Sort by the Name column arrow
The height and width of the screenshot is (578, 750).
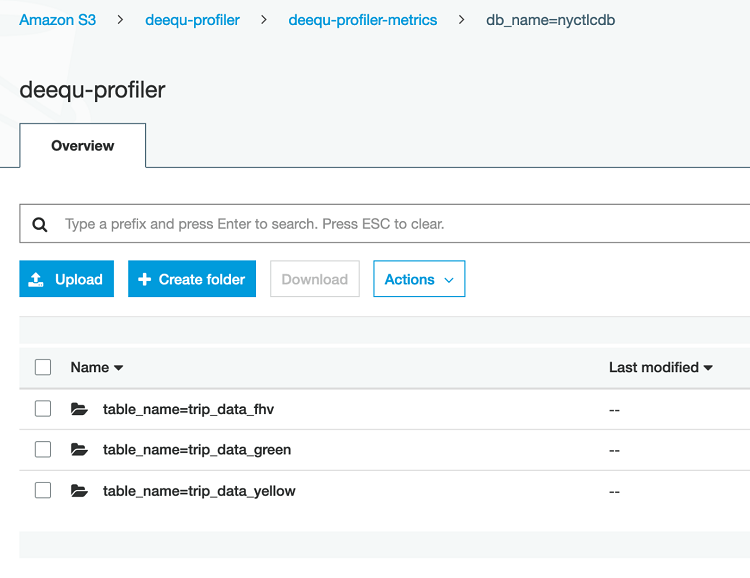[119, 368]
